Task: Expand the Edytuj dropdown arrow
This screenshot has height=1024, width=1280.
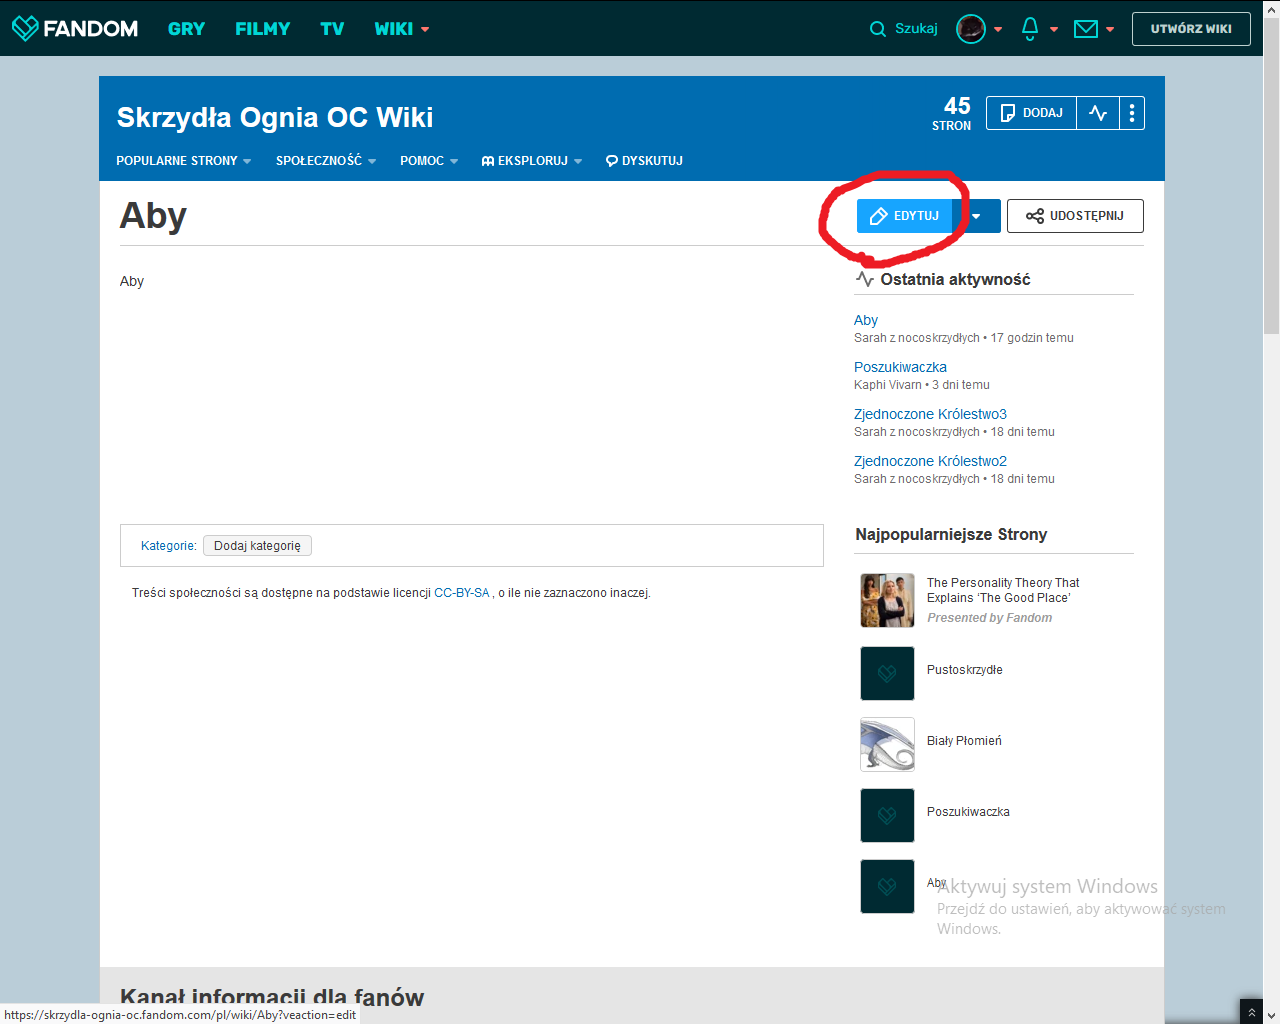Action: pyautogui.click(x=977, y=216)
